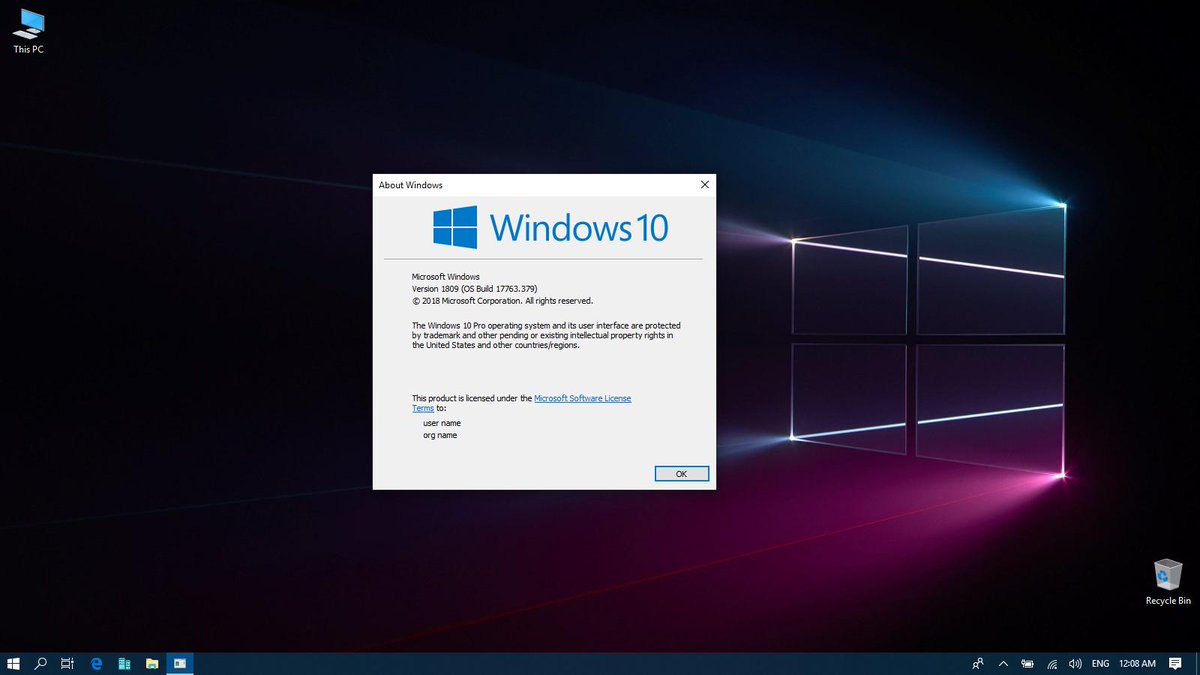Screen dimensions: 1200x675
Task: Close the About Windows dialog
Action: click(704, 185)
